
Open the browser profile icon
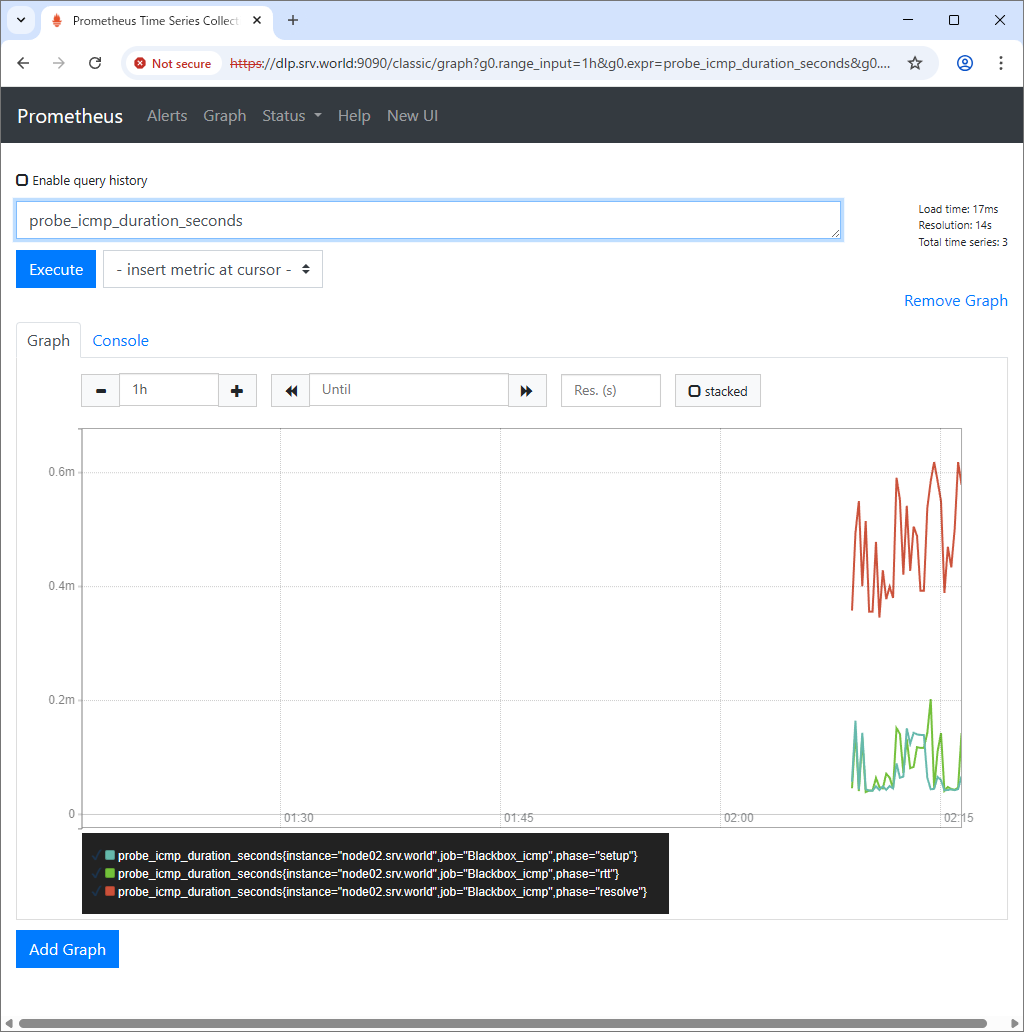964,63
